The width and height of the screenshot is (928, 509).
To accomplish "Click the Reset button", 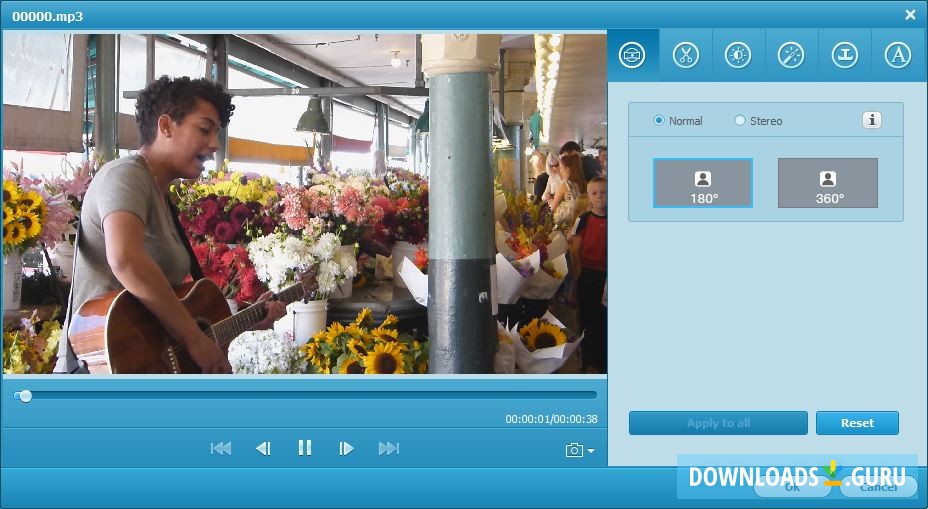I will [857, 423].
